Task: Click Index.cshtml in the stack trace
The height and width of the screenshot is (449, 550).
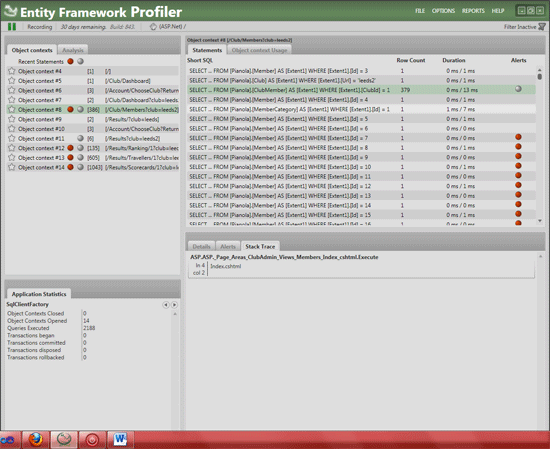Action: click(x=226, y=266)
